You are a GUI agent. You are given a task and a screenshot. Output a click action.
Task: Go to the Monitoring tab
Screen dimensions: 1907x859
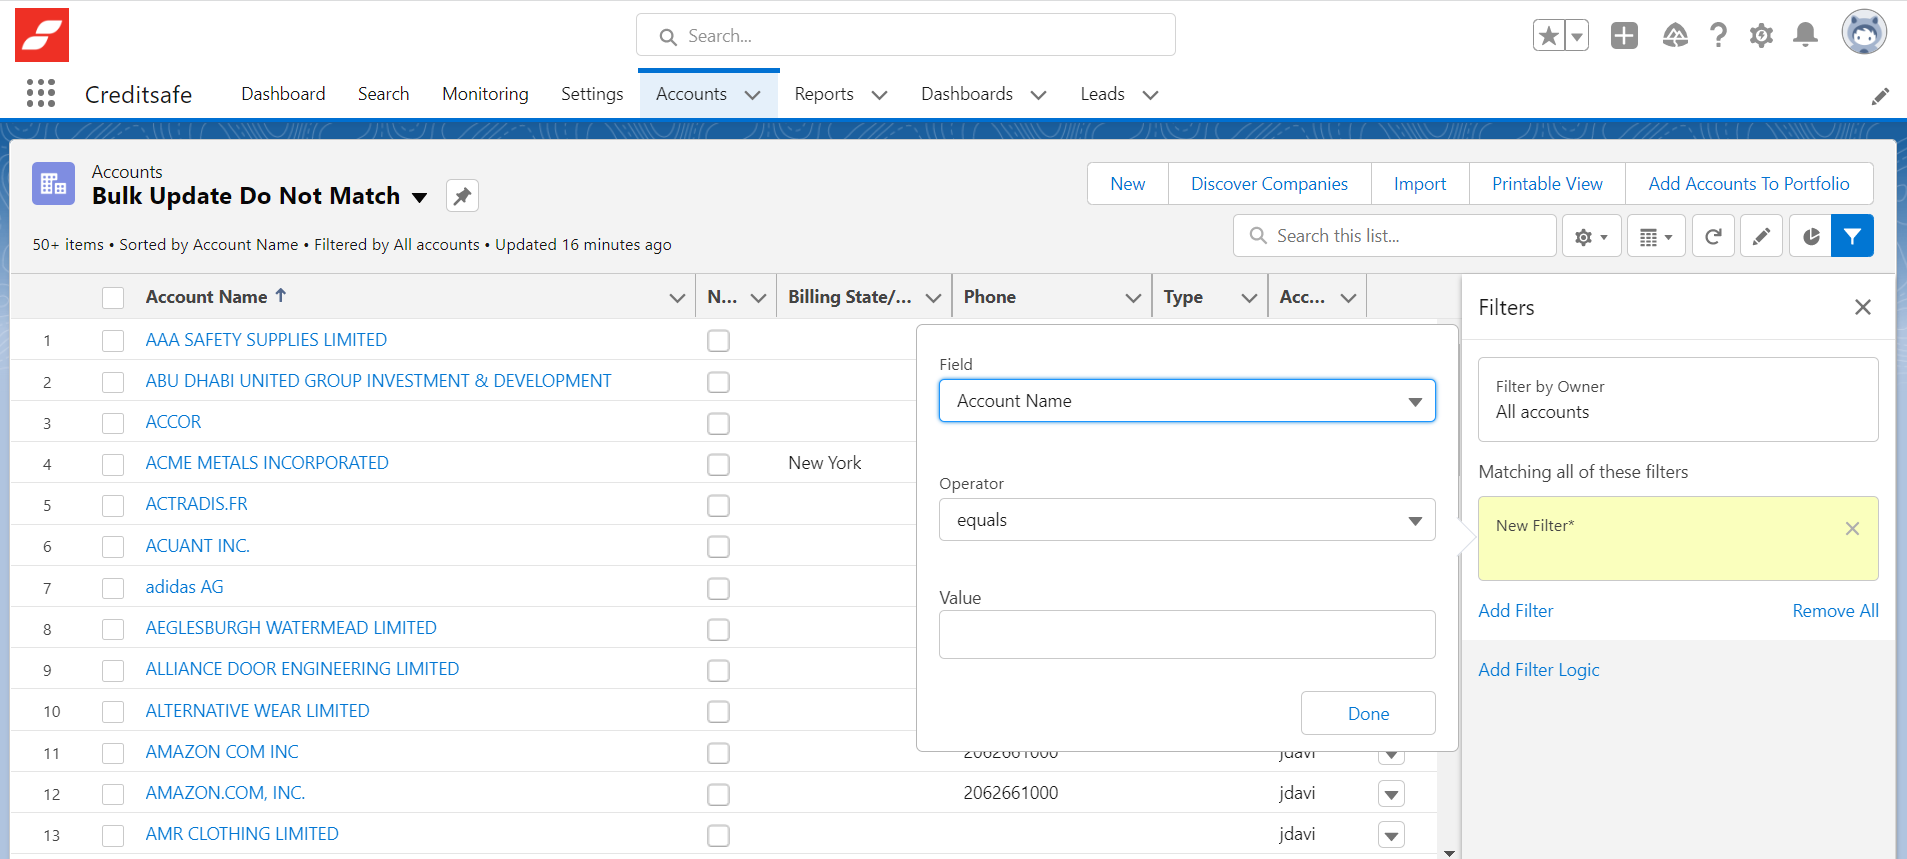pos(485,94)
